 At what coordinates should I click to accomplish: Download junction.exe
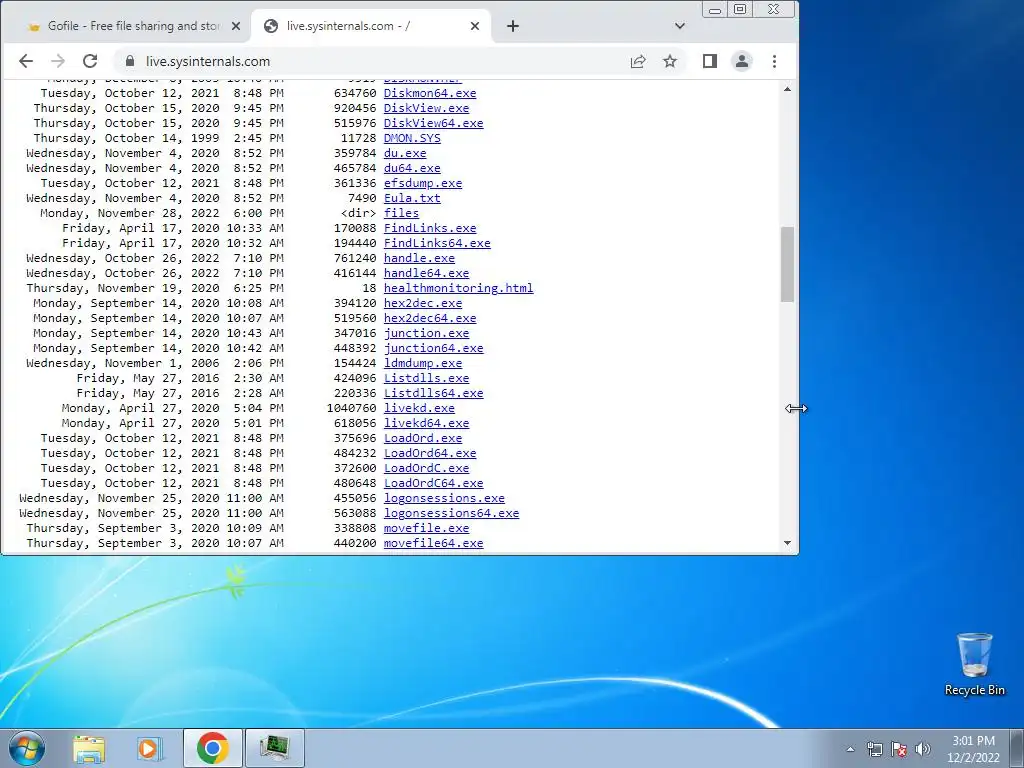click(426, 333)
